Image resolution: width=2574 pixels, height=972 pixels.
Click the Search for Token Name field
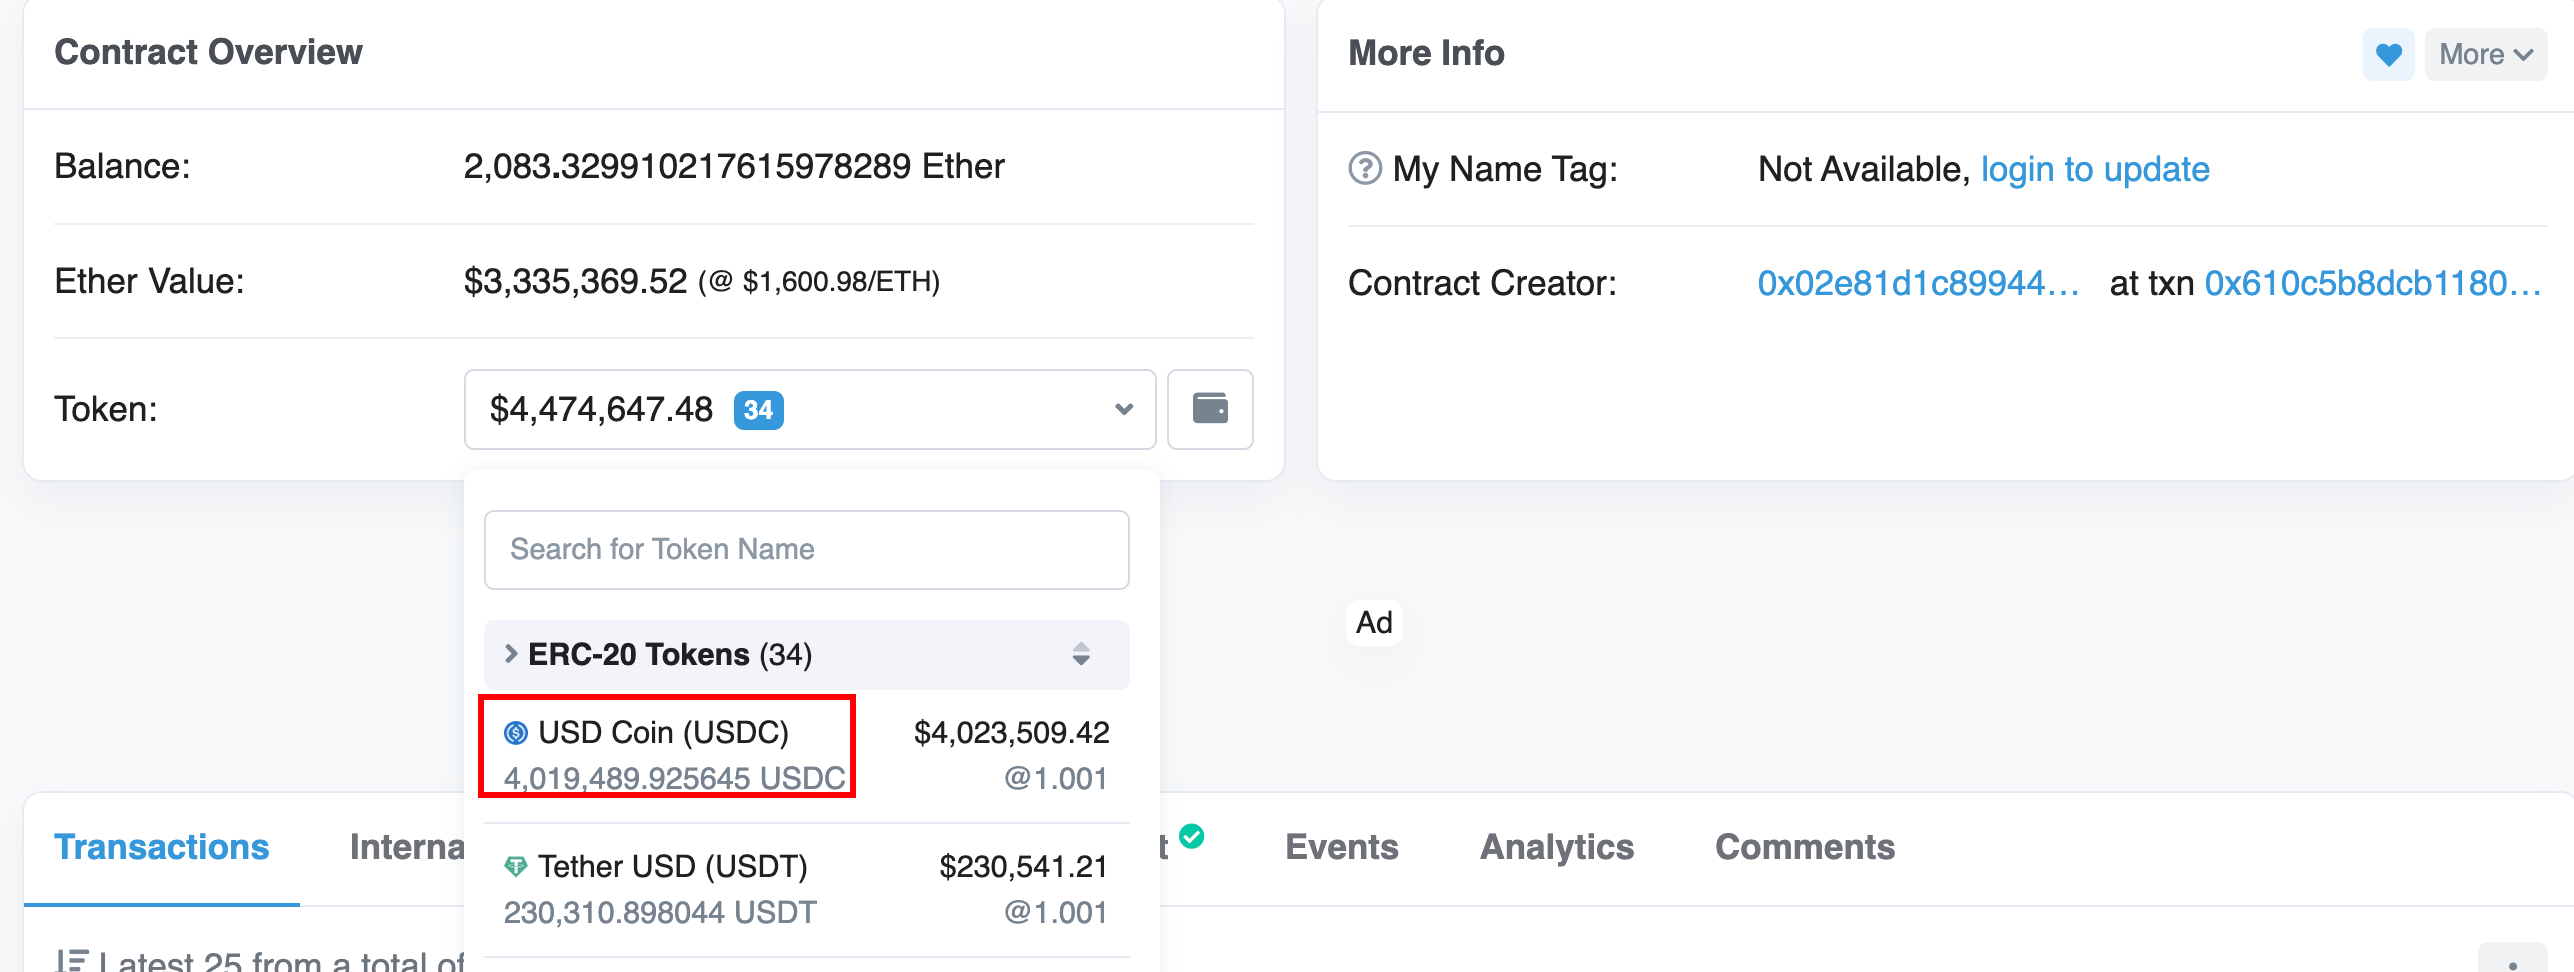(x=806, y=550)
